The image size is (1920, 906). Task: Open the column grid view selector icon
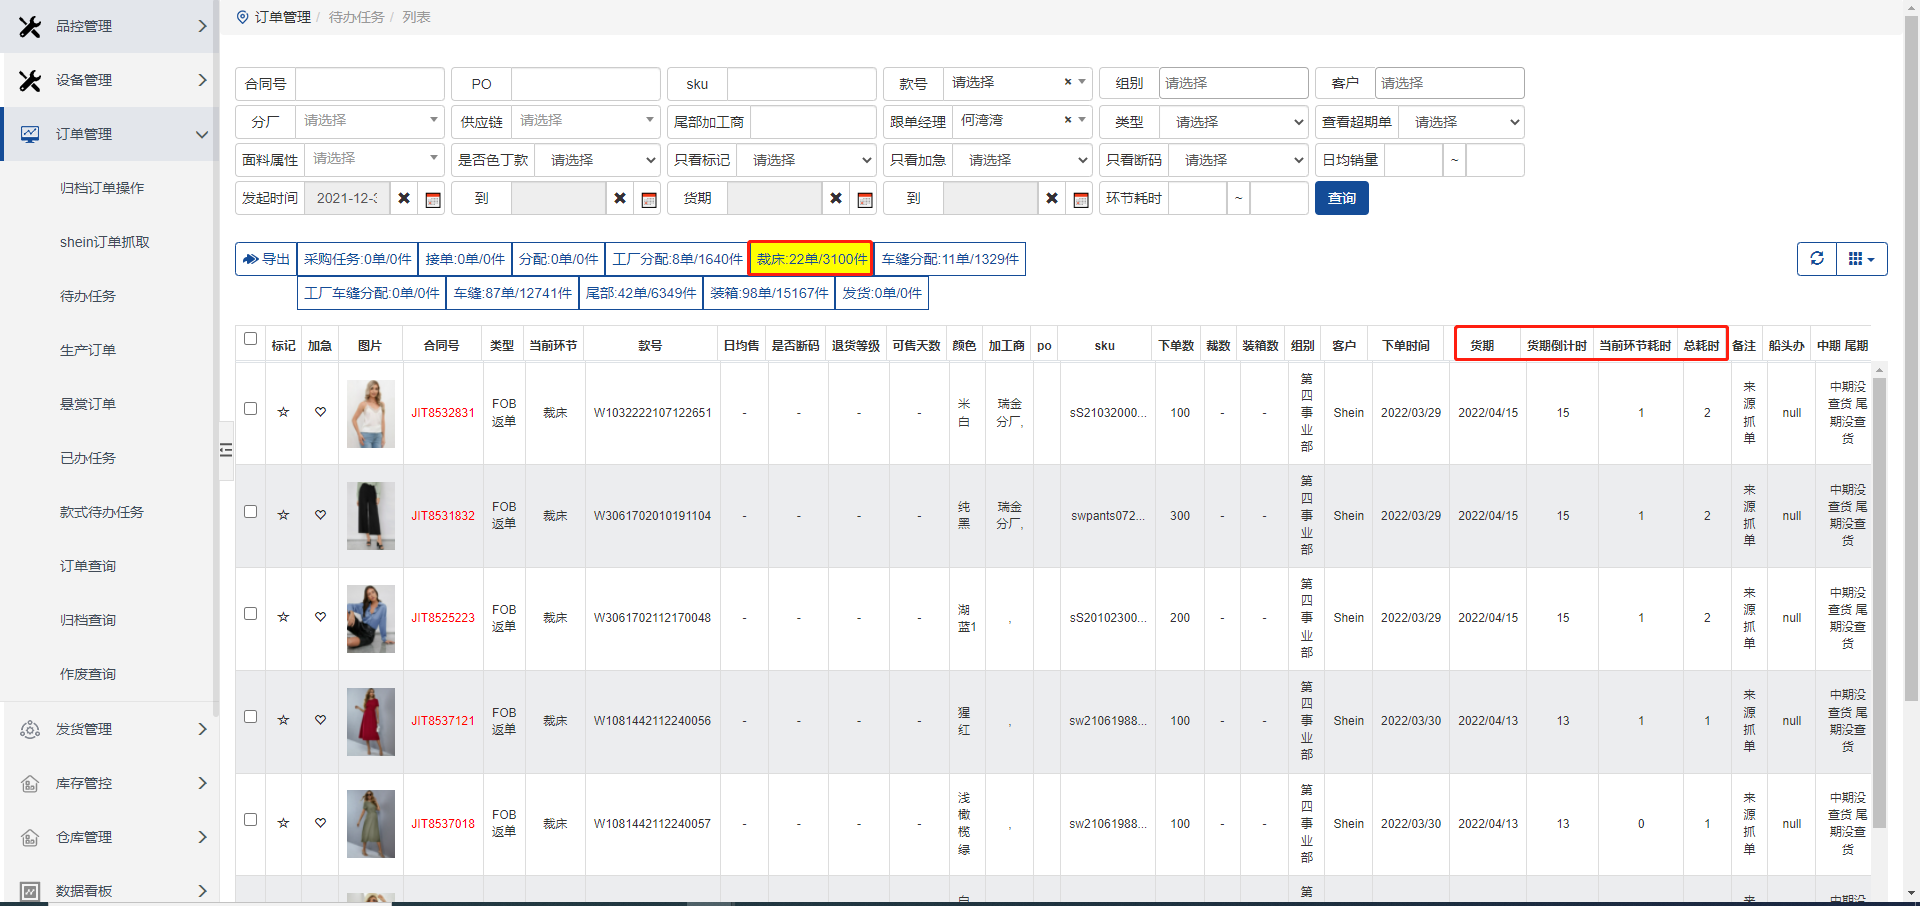[x=1861, y=259]
